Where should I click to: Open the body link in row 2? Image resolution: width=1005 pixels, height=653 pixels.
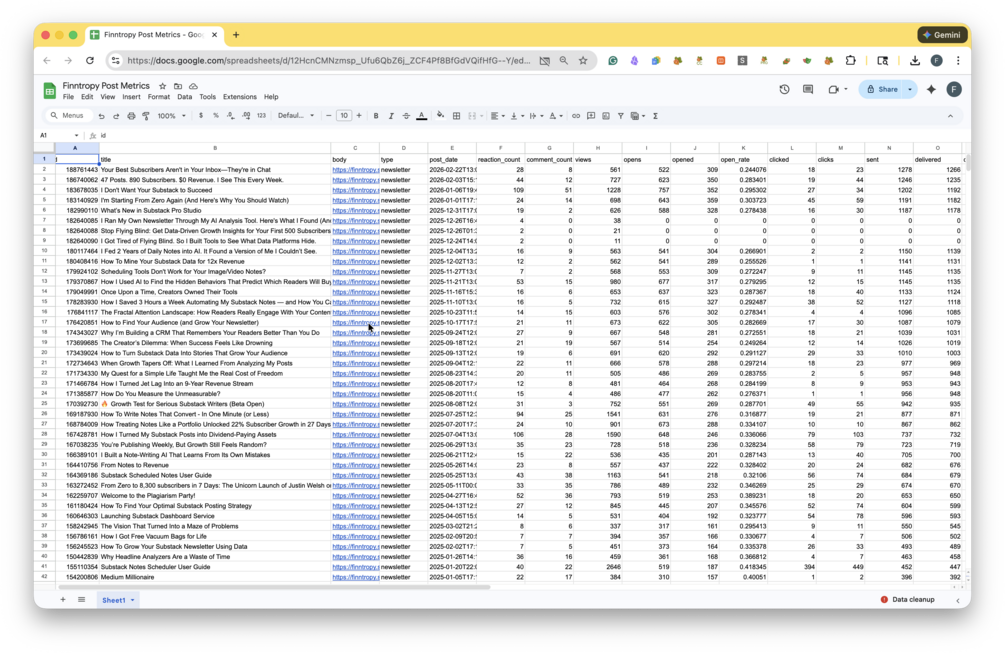coord(356,170)
